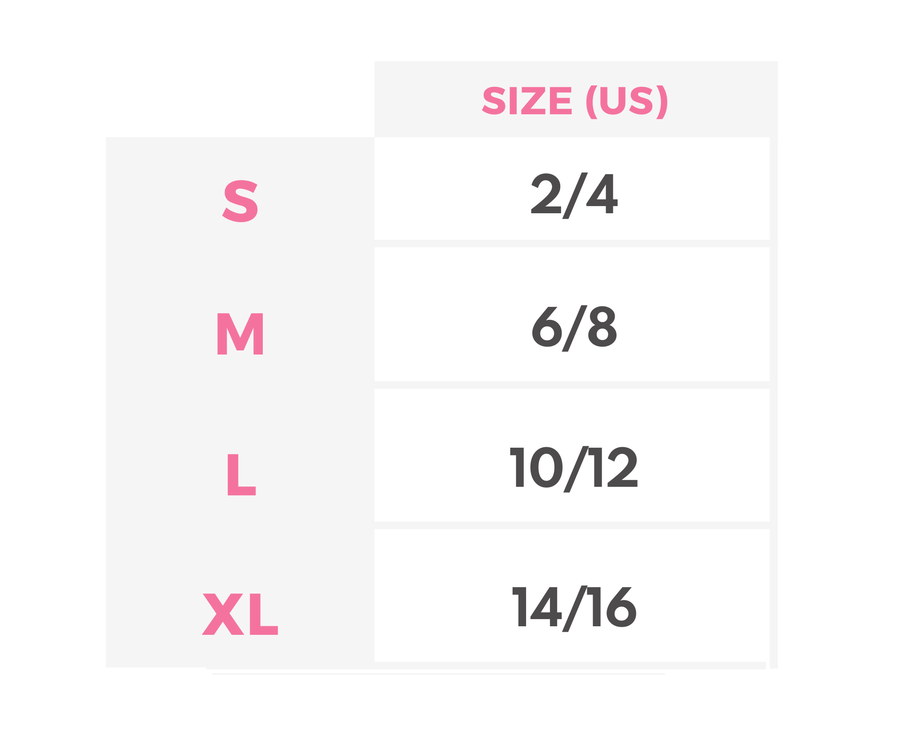Screen dimensions: 900x750
Task: Click the 2/4 size value cell
Action: pyautogui.click(x=573, y=197)
